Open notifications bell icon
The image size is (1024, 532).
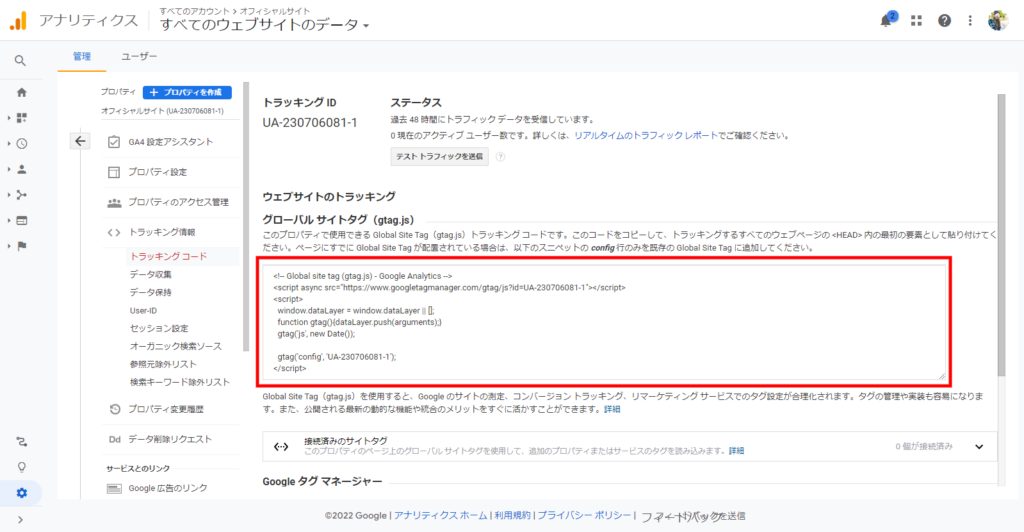pos(886,21)
